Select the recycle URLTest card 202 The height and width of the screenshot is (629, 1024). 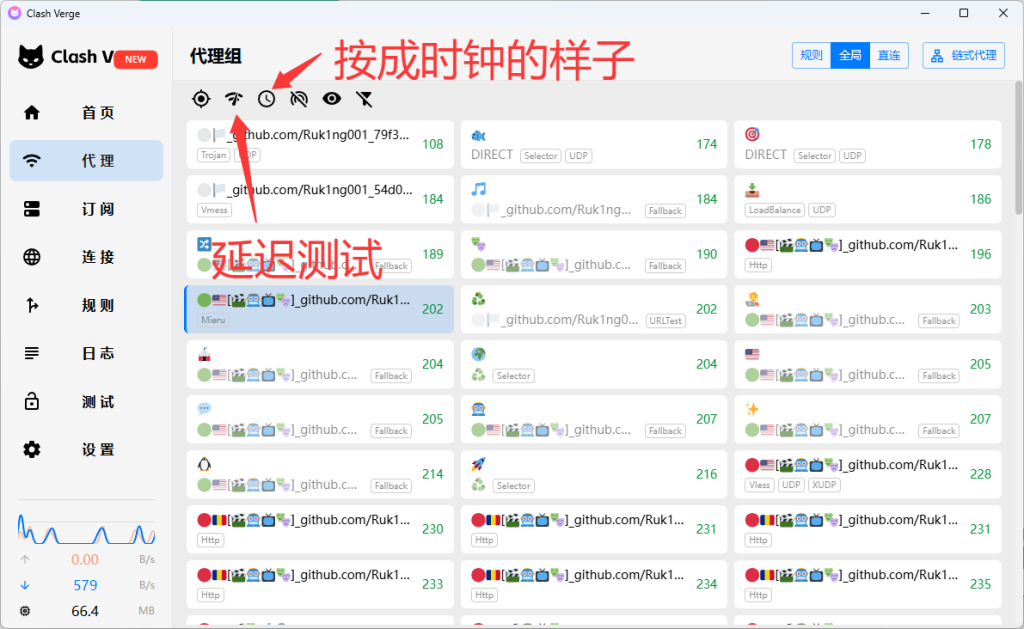pos(594,309)
